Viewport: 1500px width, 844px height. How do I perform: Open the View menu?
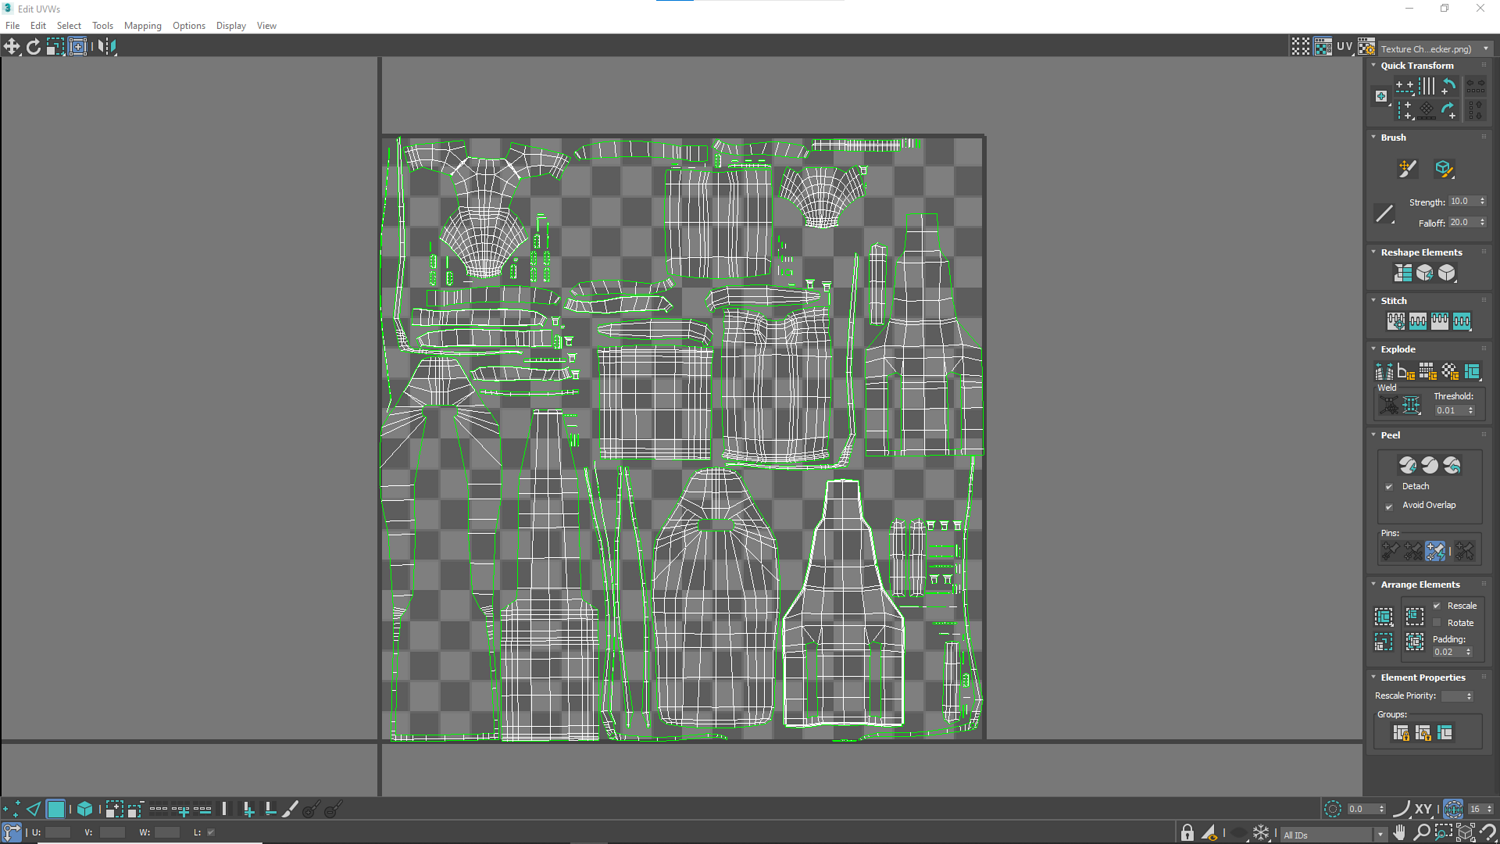pos(266,26)
